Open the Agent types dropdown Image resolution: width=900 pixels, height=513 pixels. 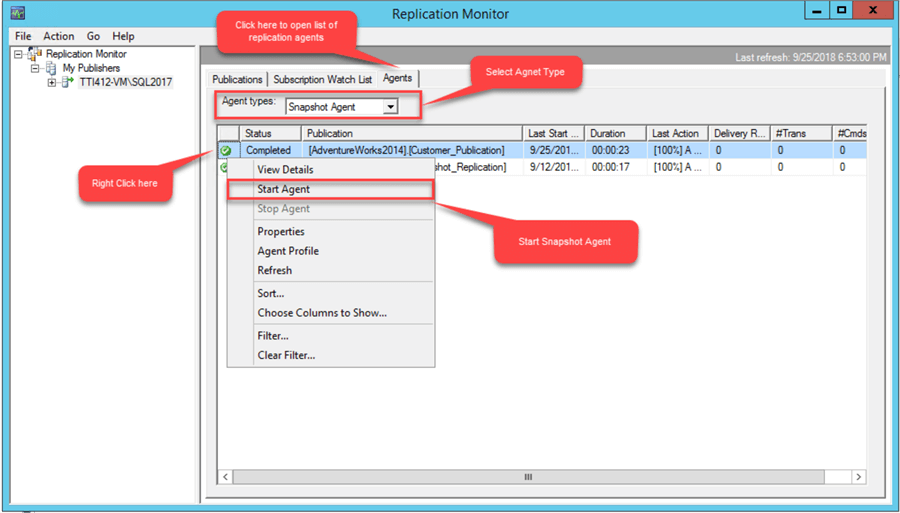pyautogui.click(x=390, y=106)
